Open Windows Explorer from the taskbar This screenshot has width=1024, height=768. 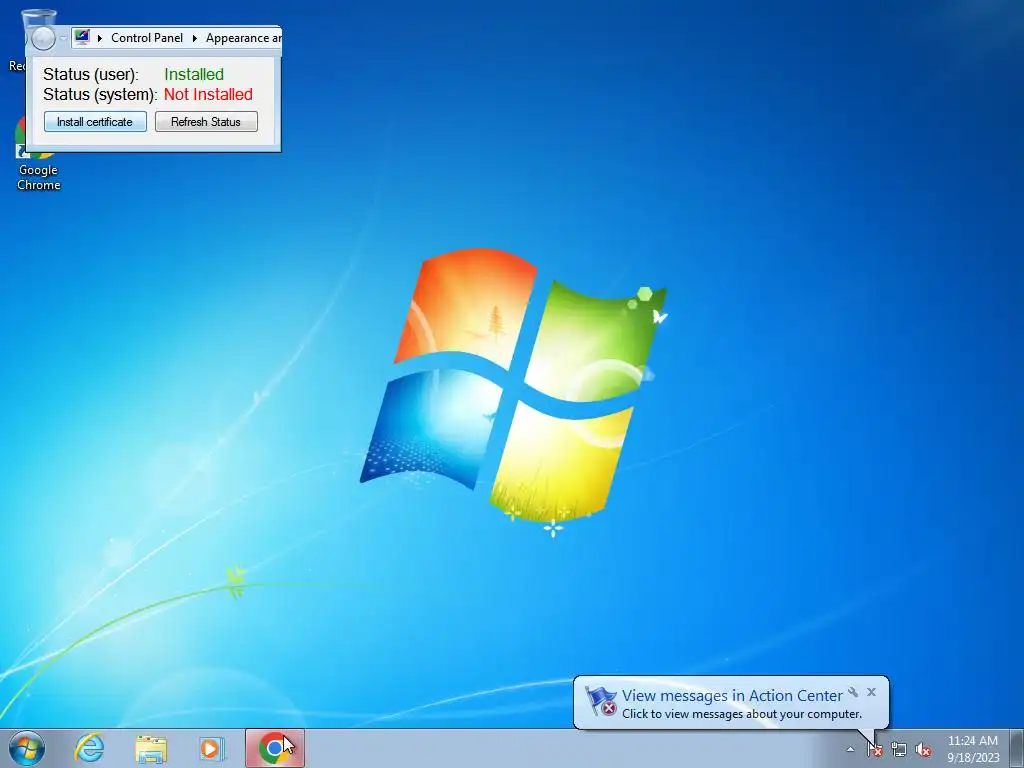click(150, 749)
